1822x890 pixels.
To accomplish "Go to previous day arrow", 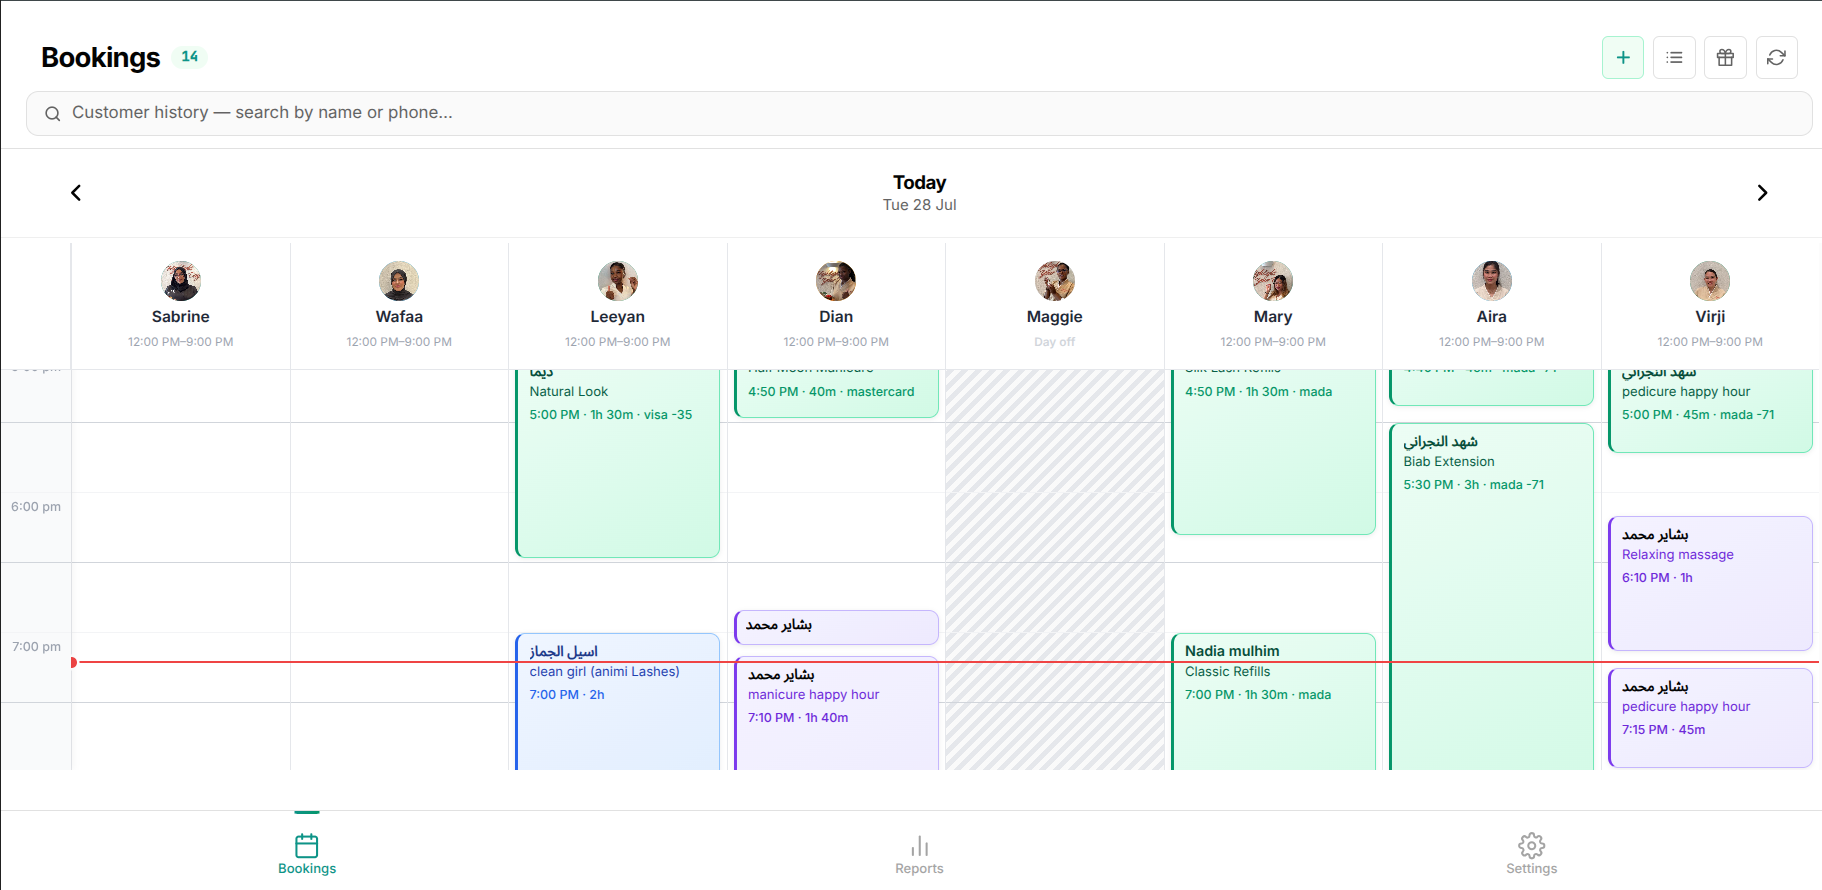I will coord(76,193).
